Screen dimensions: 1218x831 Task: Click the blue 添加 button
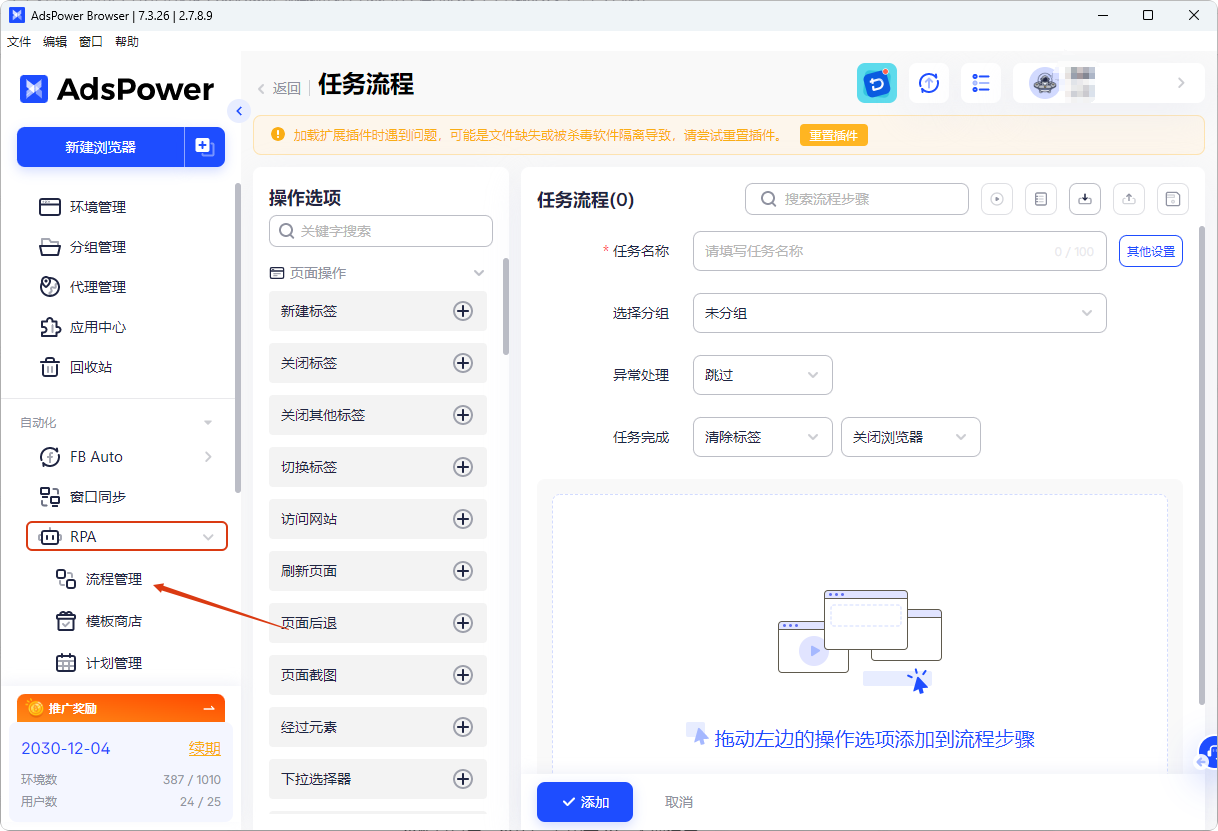pyautogui.click(x=585, y=802)
